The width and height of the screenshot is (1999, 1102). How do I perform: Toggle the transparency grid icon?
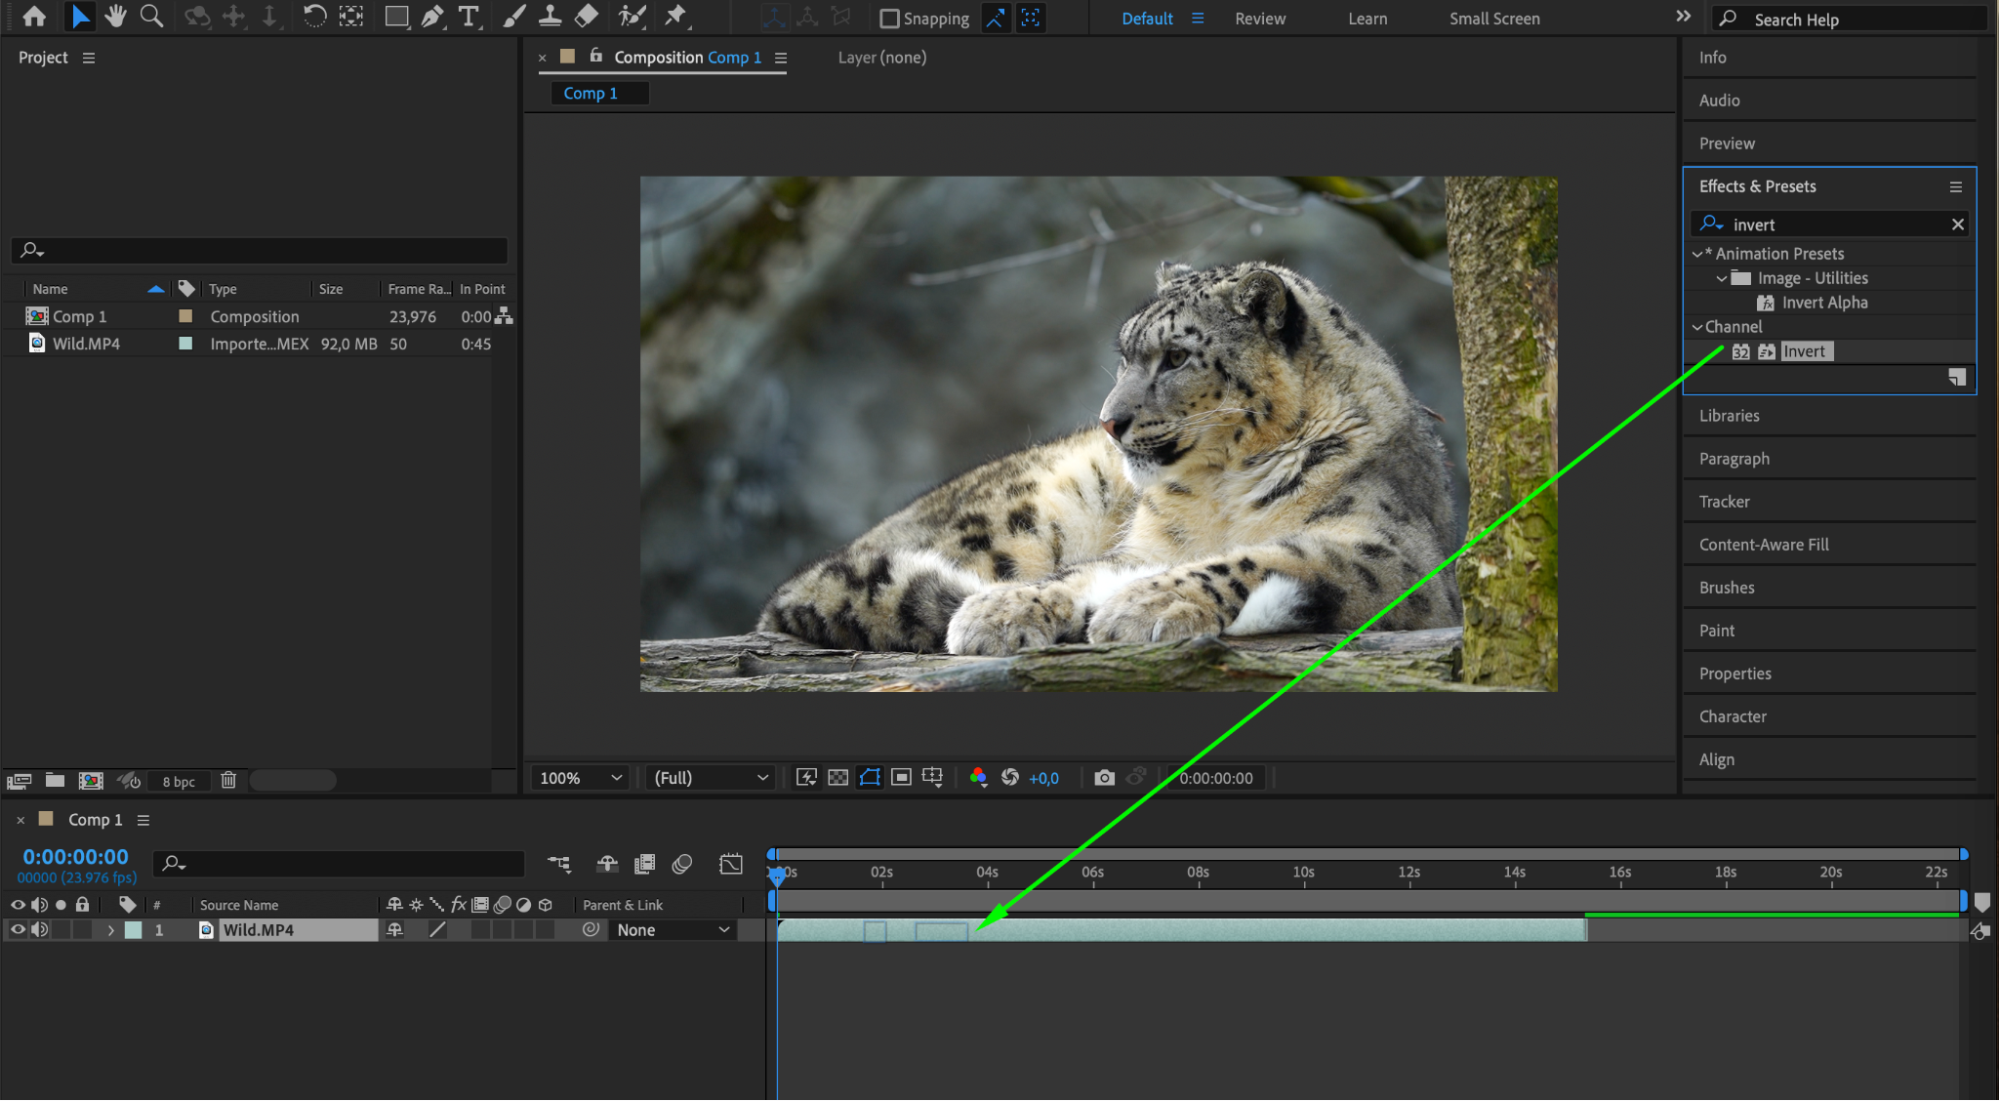[x=838, y=778]
